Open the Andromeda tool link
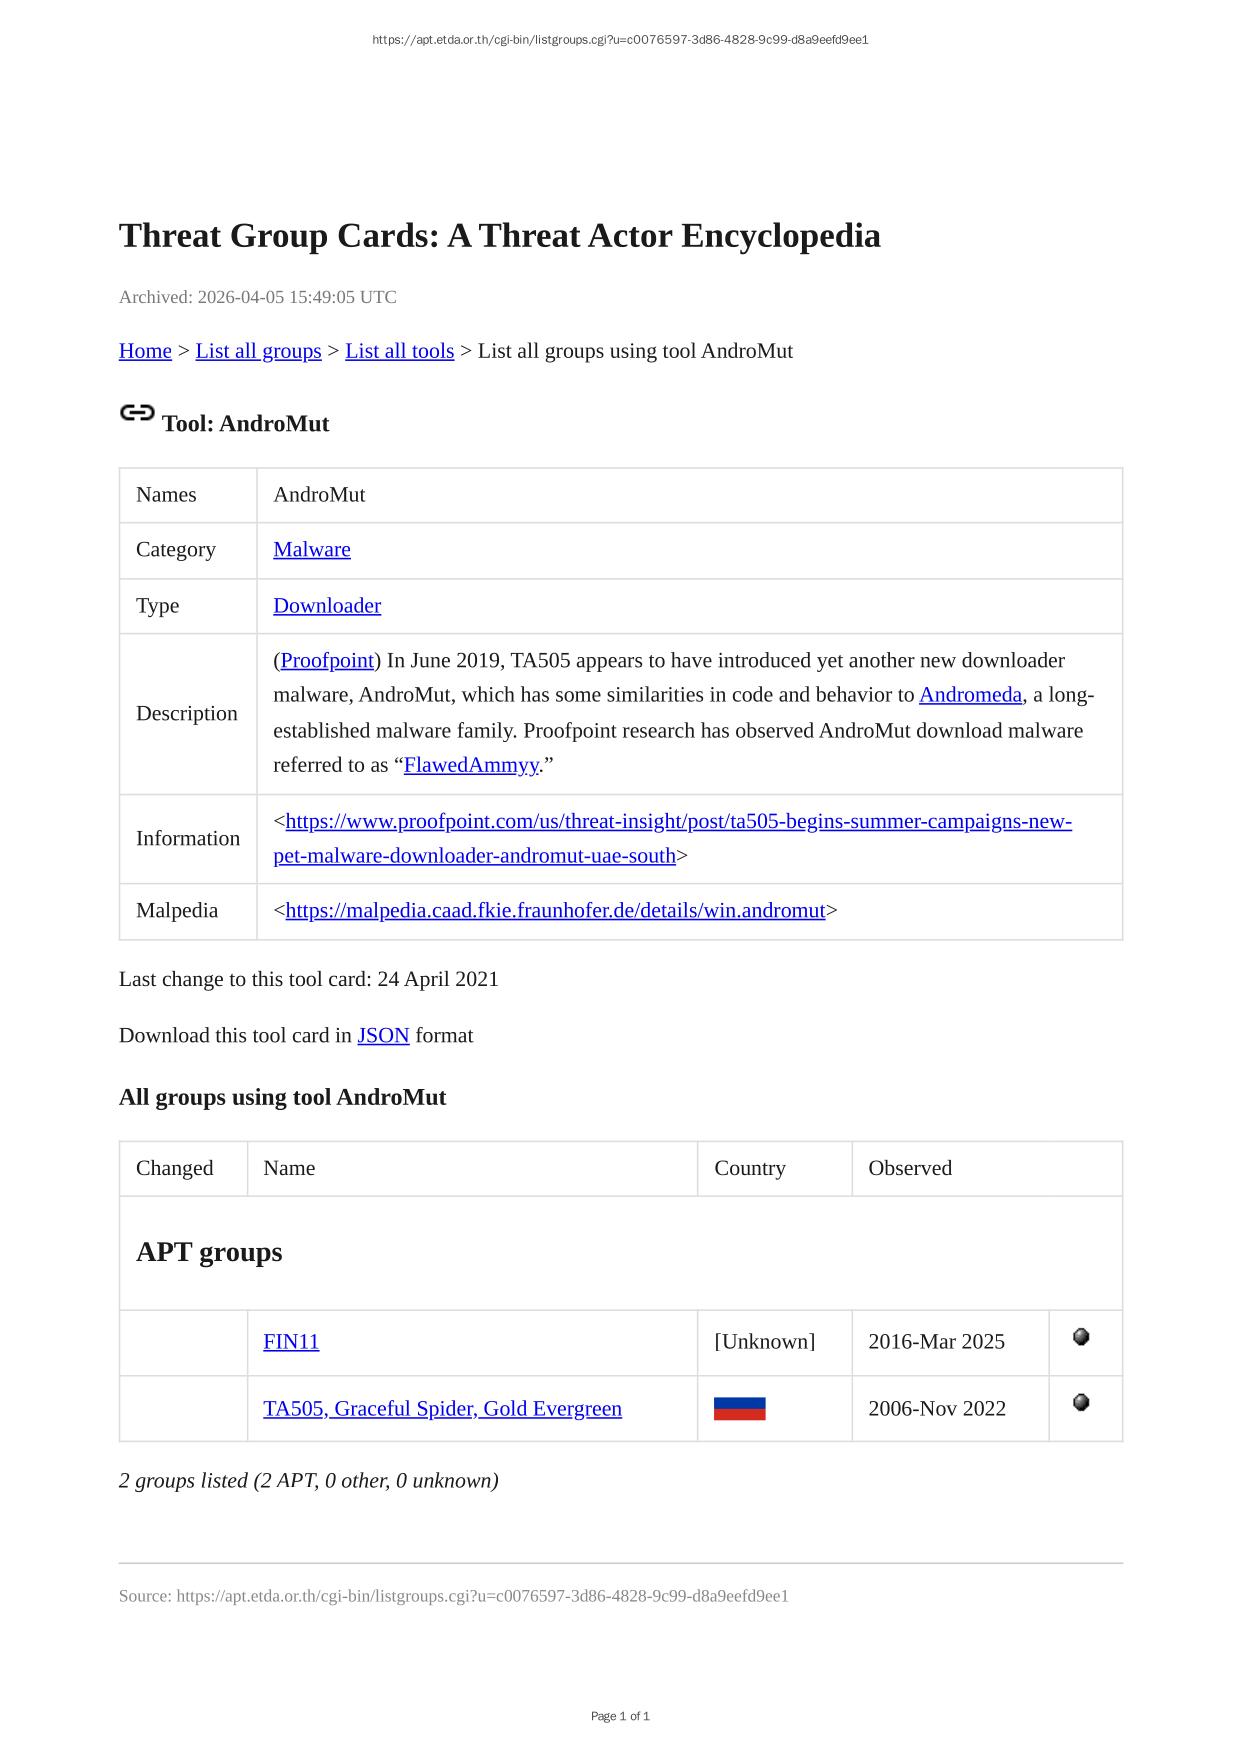Viewport: 1242px width, 1756px height. pos(970,695)
